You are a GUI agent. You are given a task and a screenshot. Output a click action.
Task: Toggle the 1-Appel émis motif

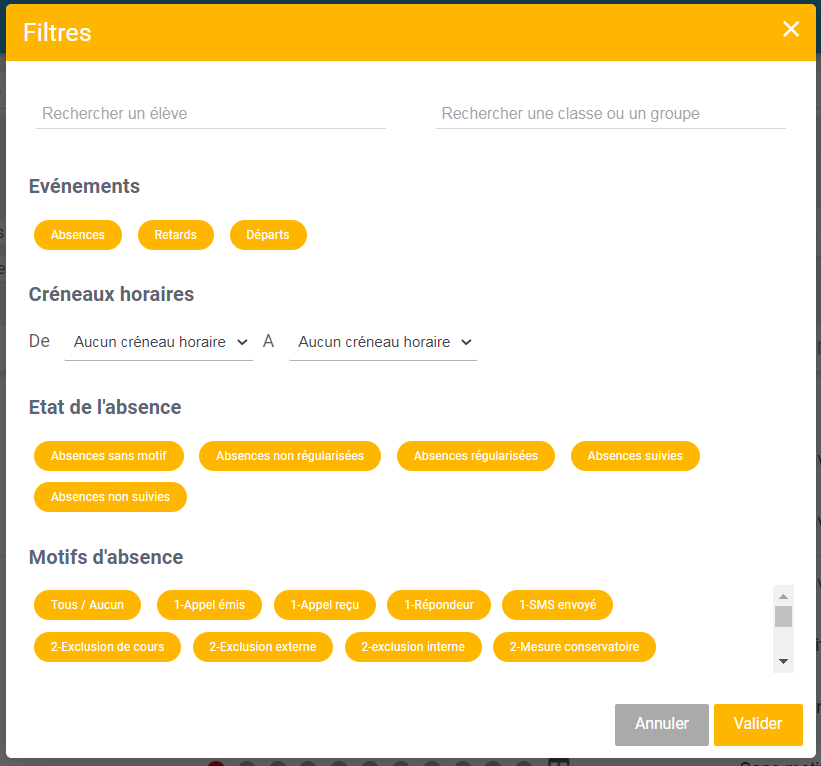[209, 605]
